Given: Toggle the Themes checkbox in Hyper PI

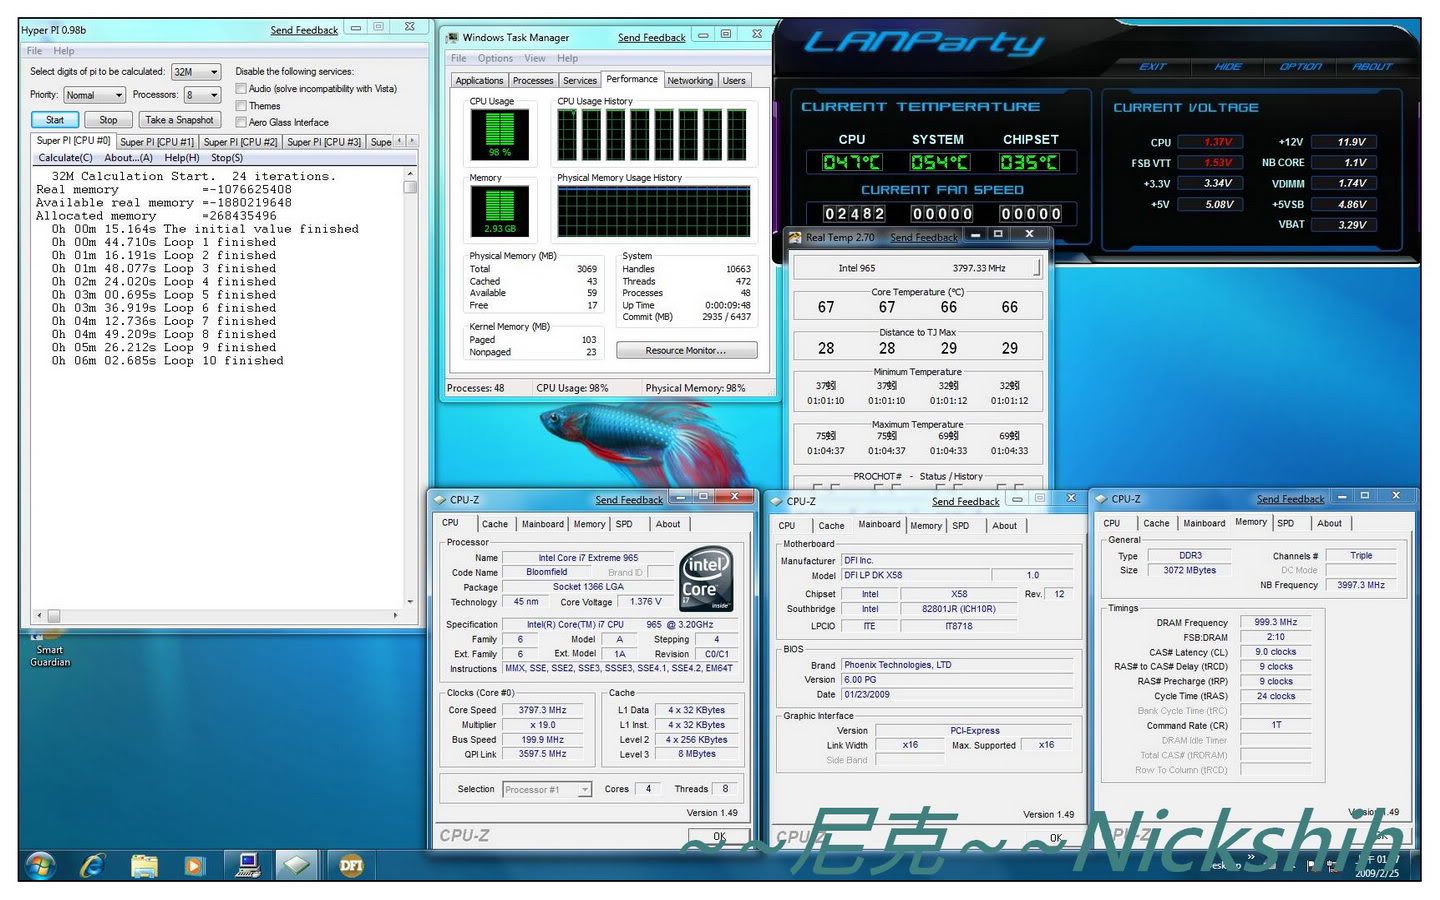Looking at the screenshot, I should coord(241,105).
